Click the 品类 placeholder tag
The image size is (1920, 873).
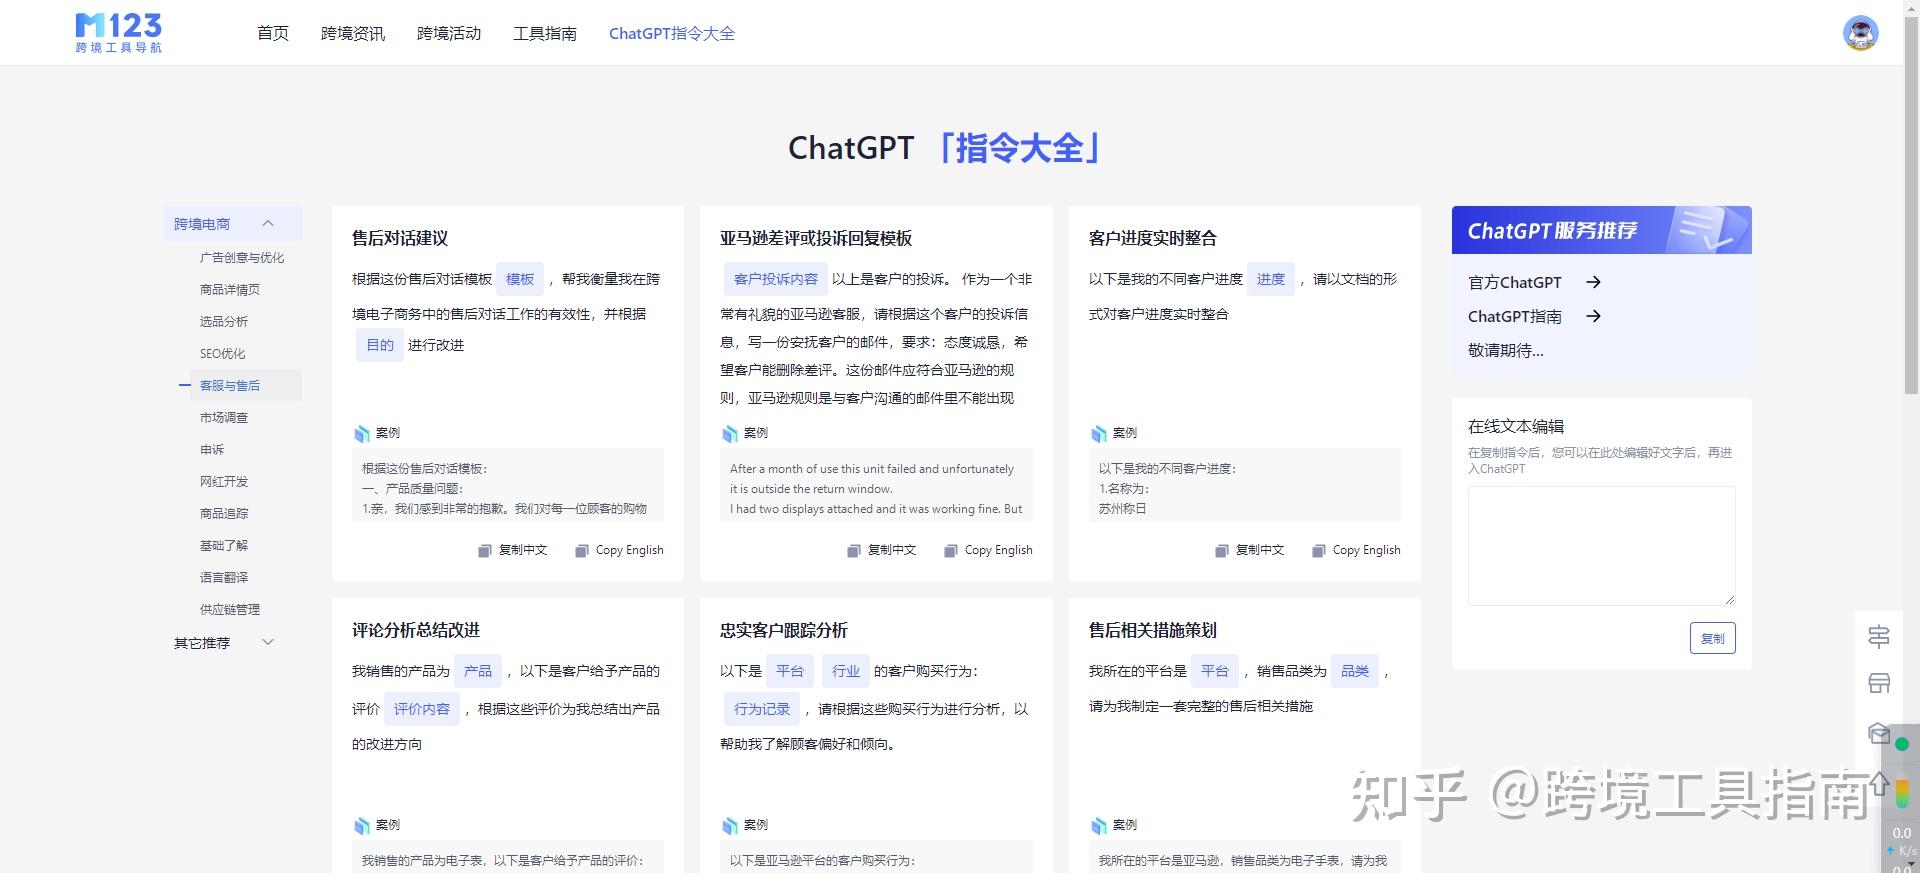point(1355,671)
